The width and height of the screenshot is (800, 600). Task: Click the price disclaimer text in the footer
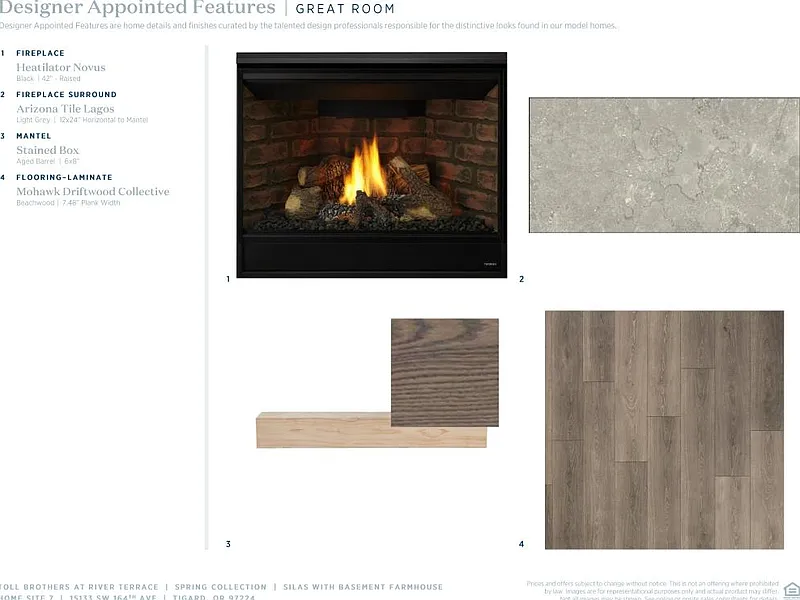653,590
